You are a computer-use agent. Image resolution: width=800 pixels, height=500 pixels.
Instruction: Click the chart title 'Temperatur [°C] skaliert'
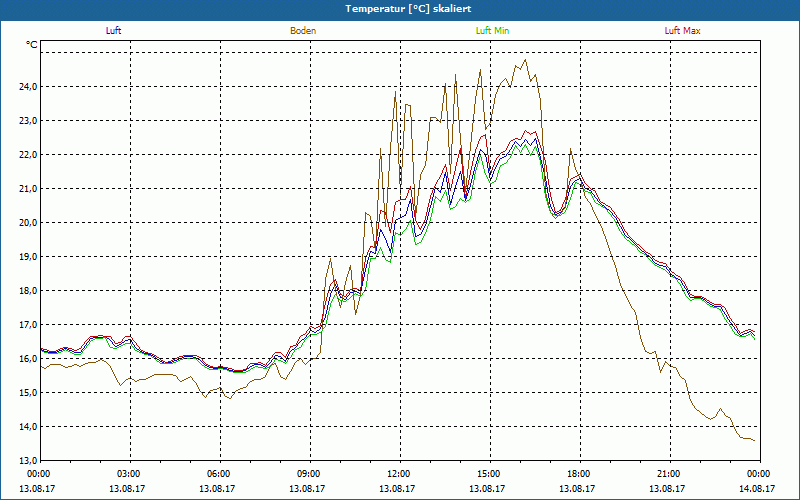click(408, 9)
